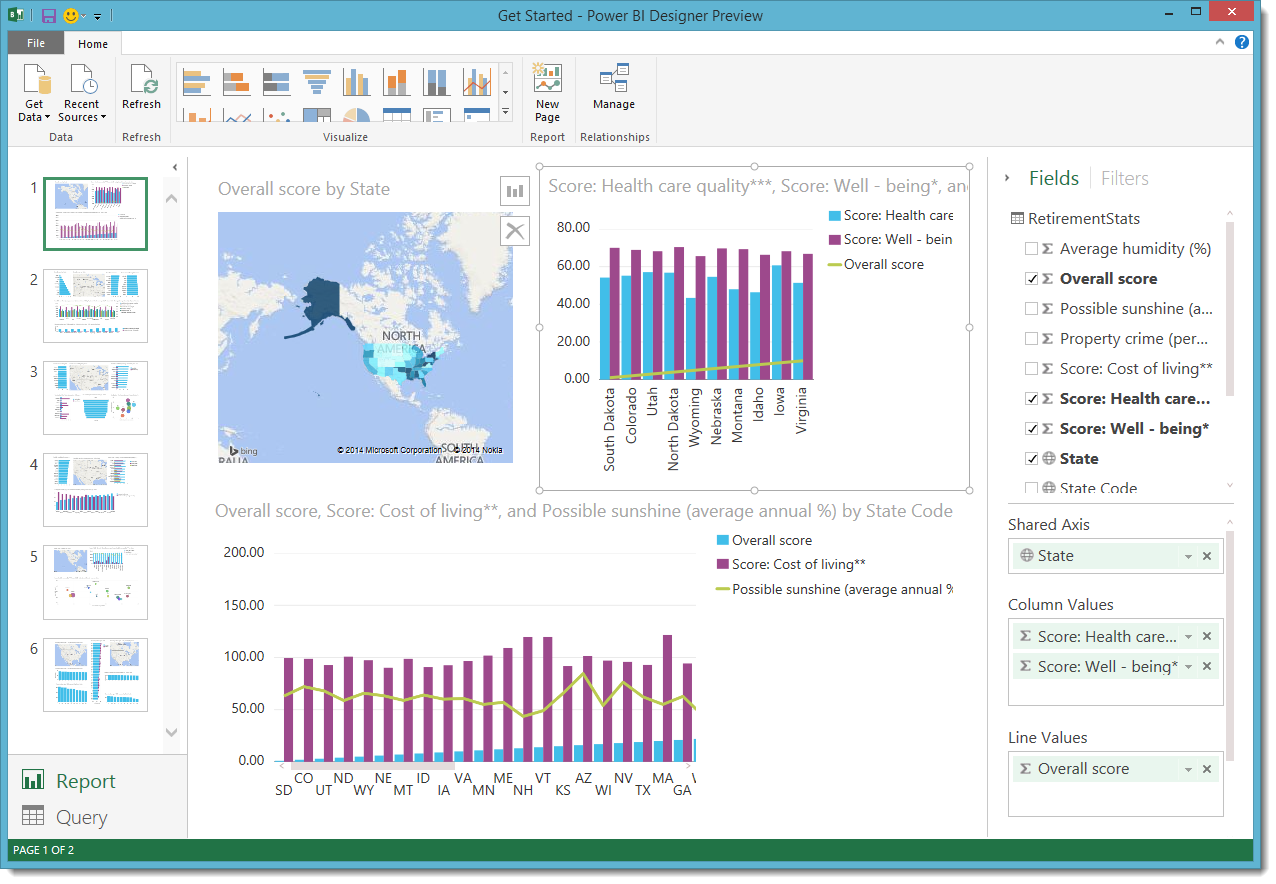Click the chart type icon beside the map

515,191
